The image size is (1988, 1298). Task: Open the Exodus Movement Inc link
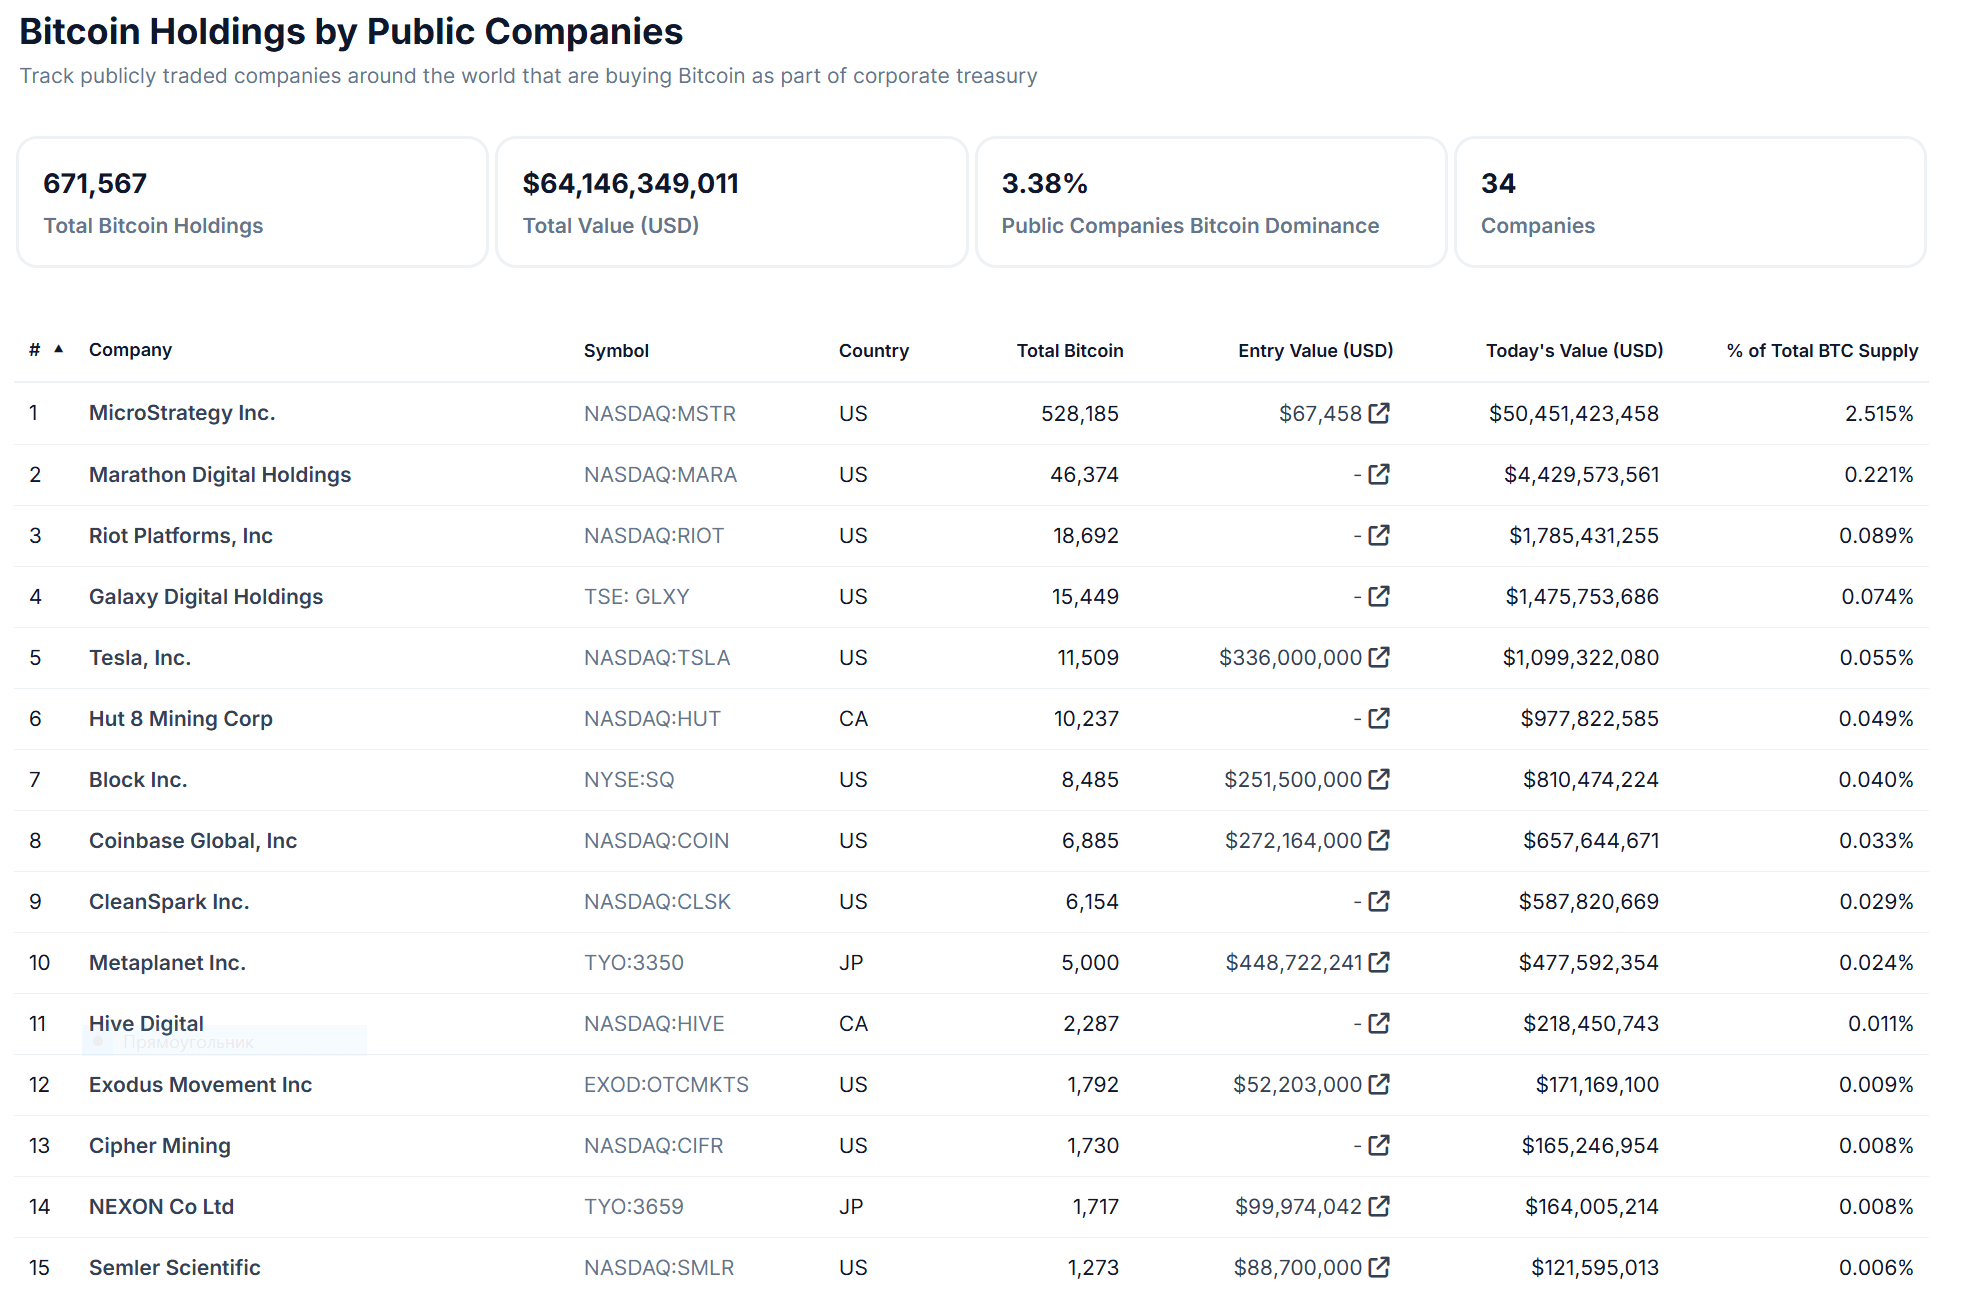pyautogui.click(x=200, y=1085)
